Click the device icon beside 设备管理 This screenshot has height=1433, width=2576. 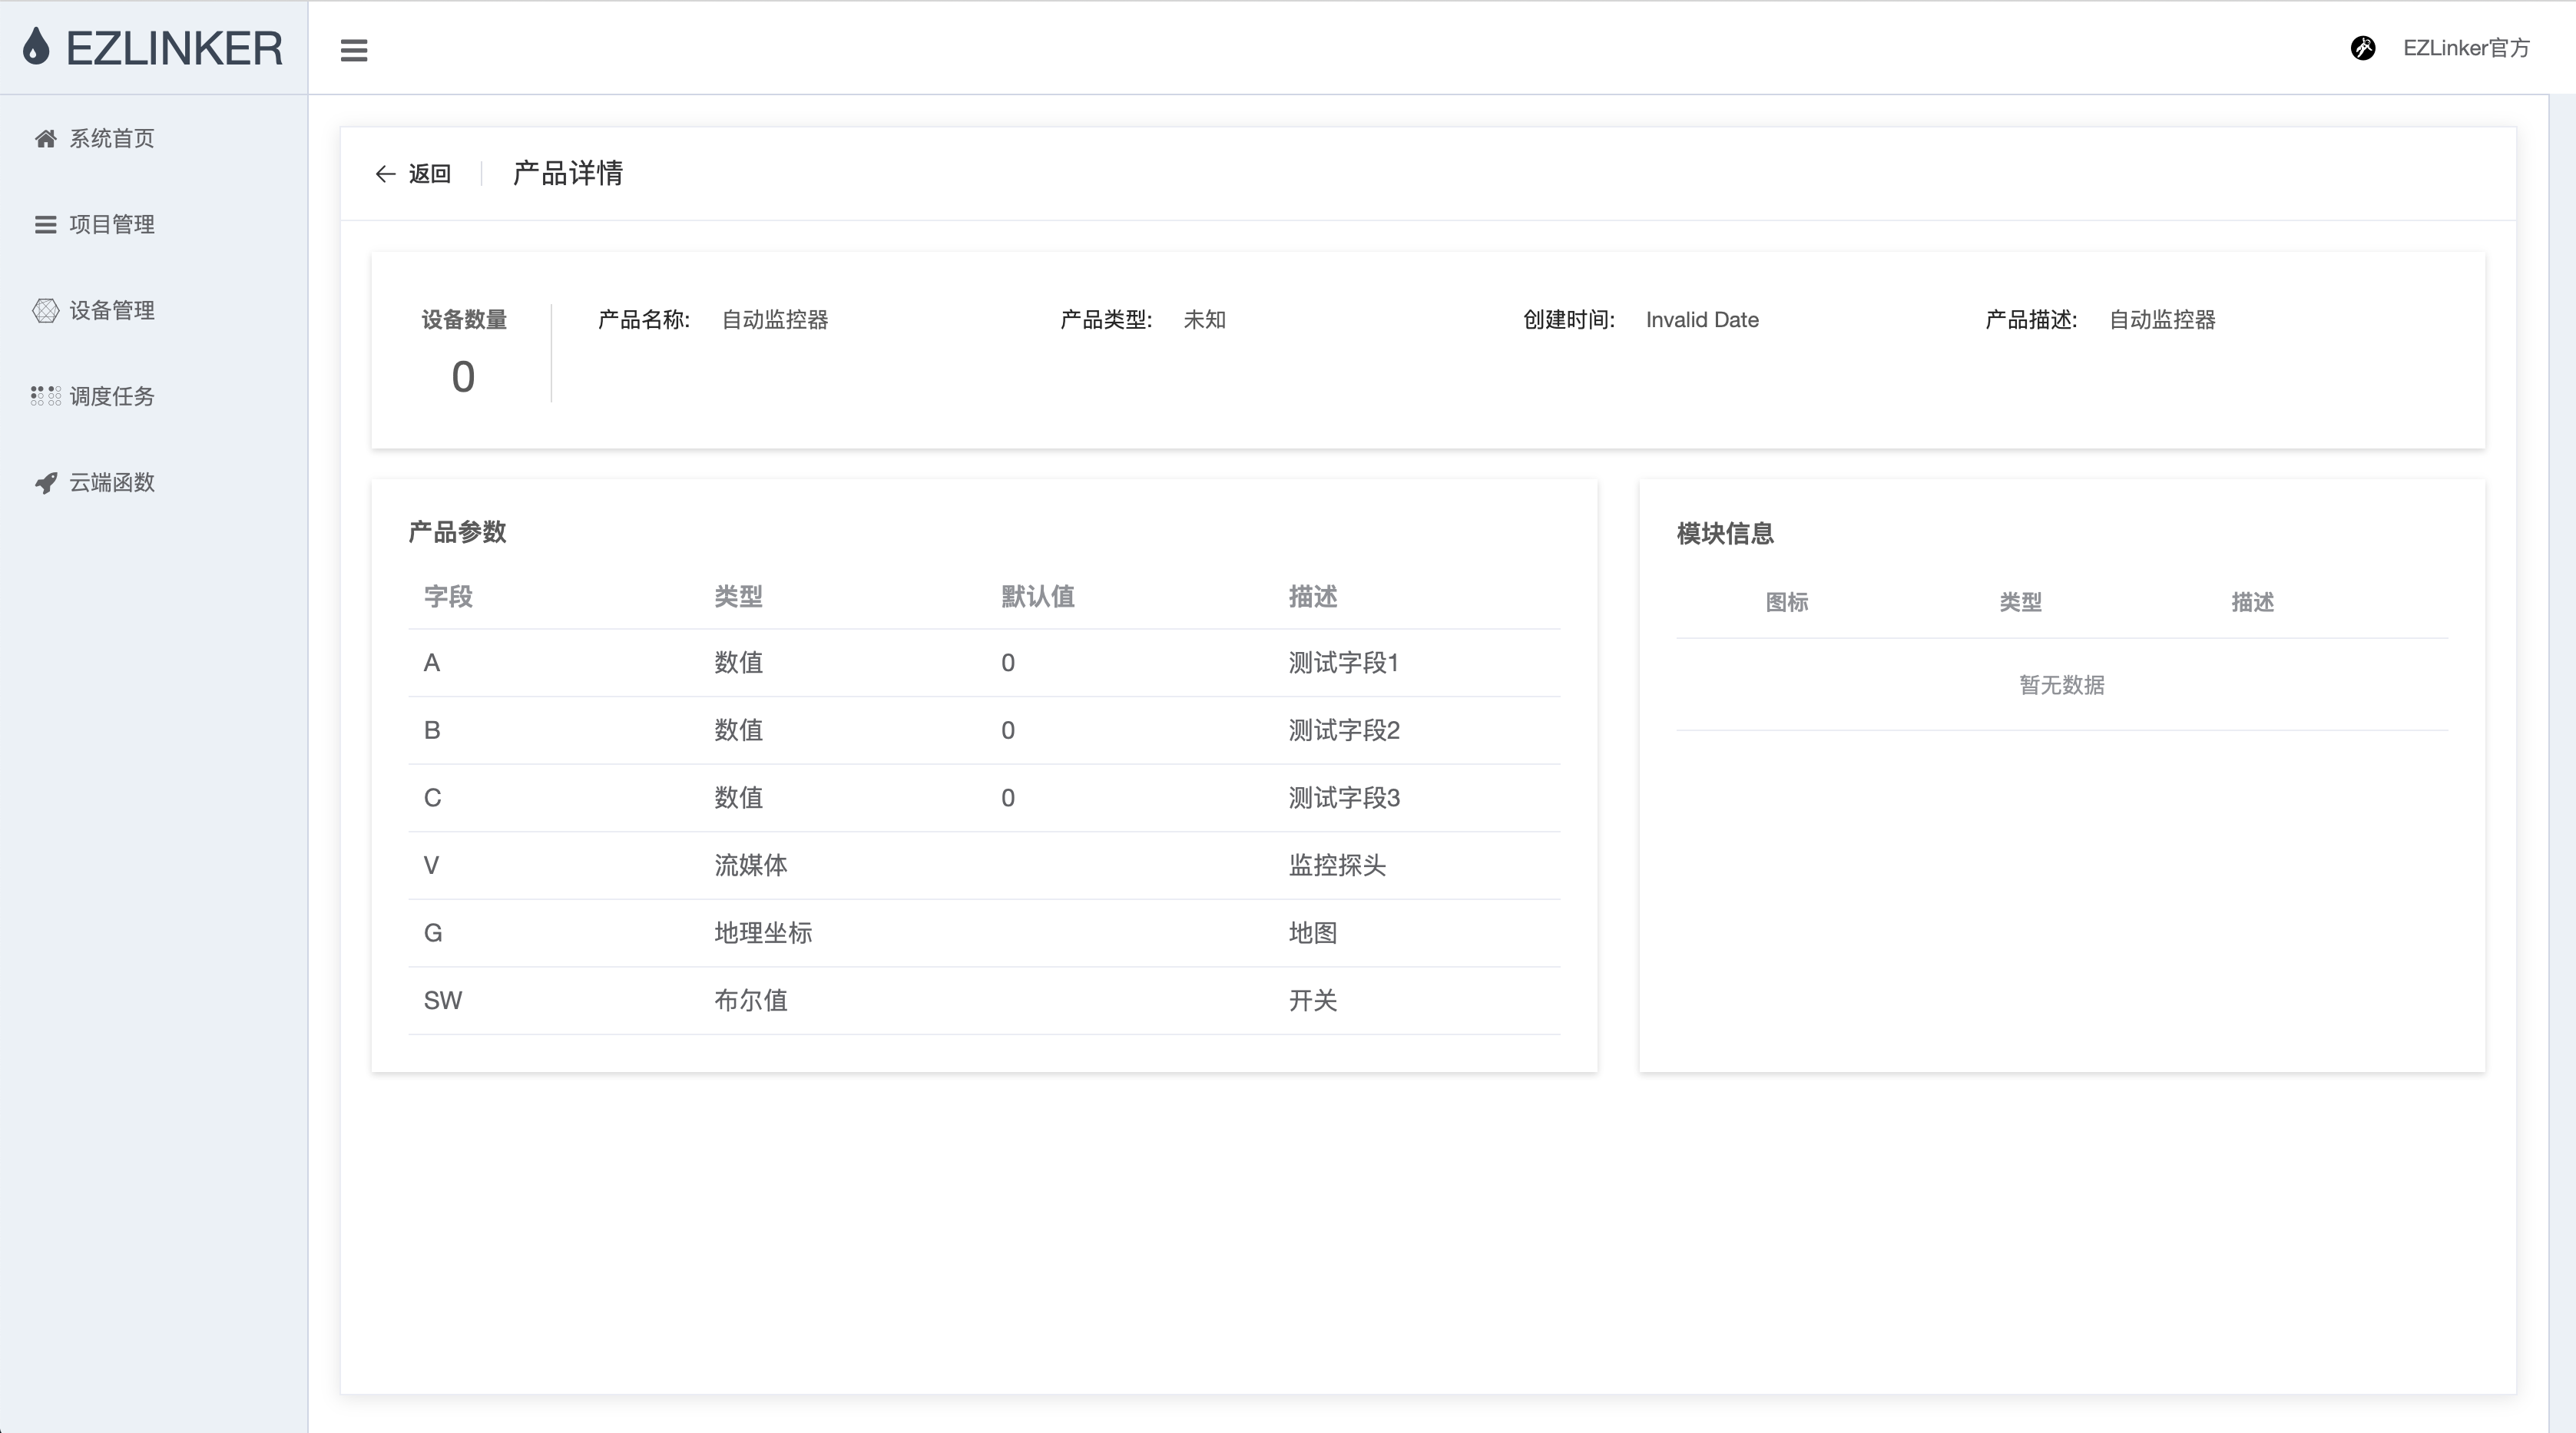click(x=45, y=311)
